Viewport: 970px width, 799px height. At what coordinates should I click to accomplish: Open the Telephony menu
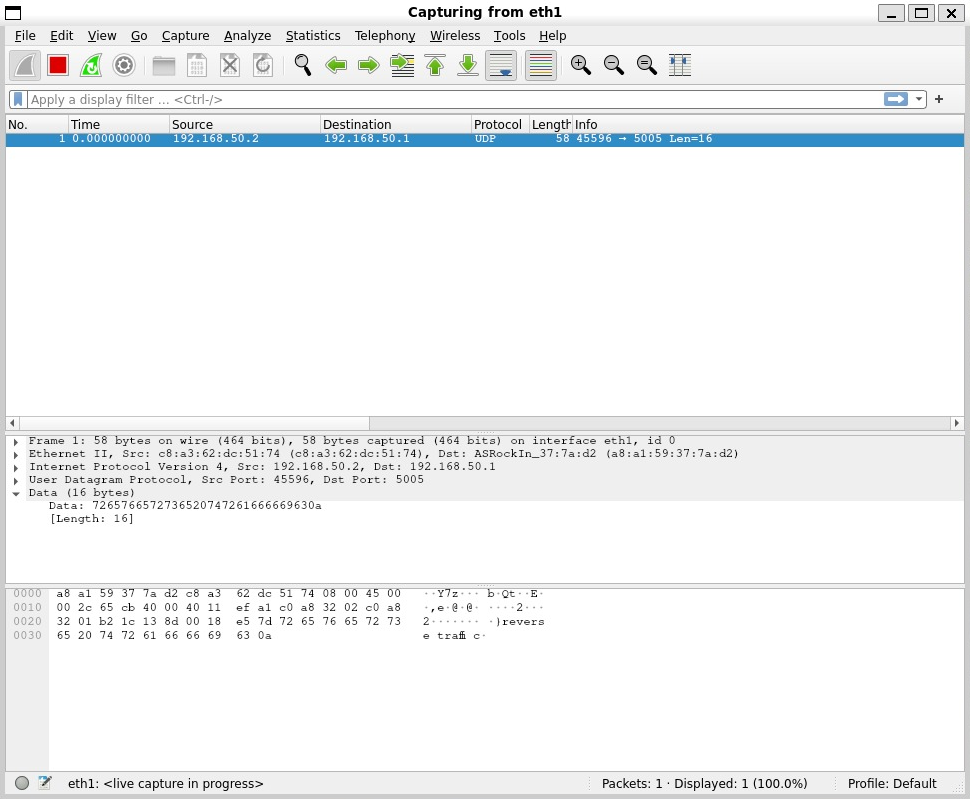point(385,35)
